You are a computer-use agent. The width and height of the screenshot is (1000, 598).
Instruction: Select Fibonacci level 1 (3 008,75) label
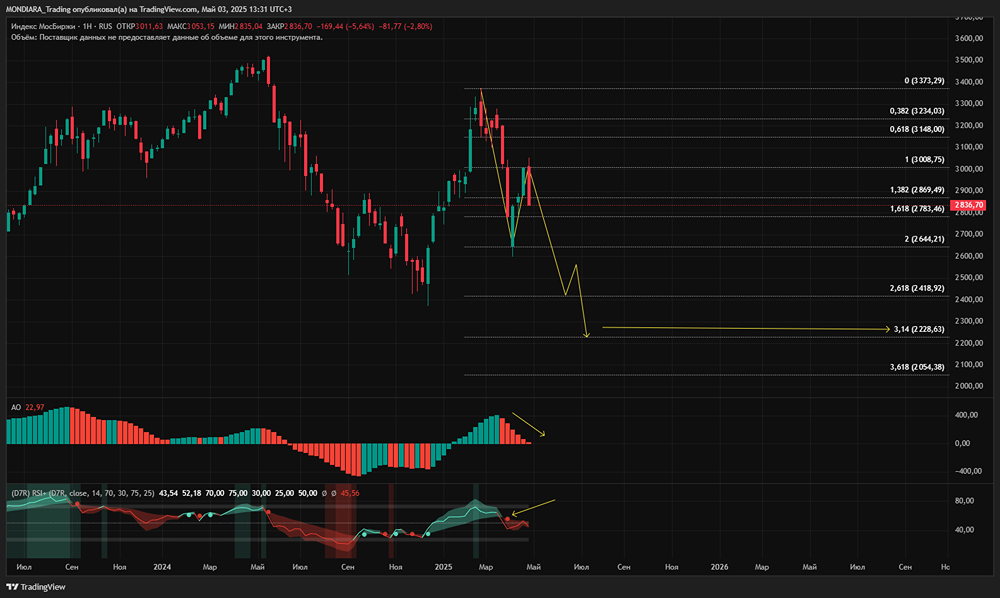pyautogui.click(x=924, y=159)
